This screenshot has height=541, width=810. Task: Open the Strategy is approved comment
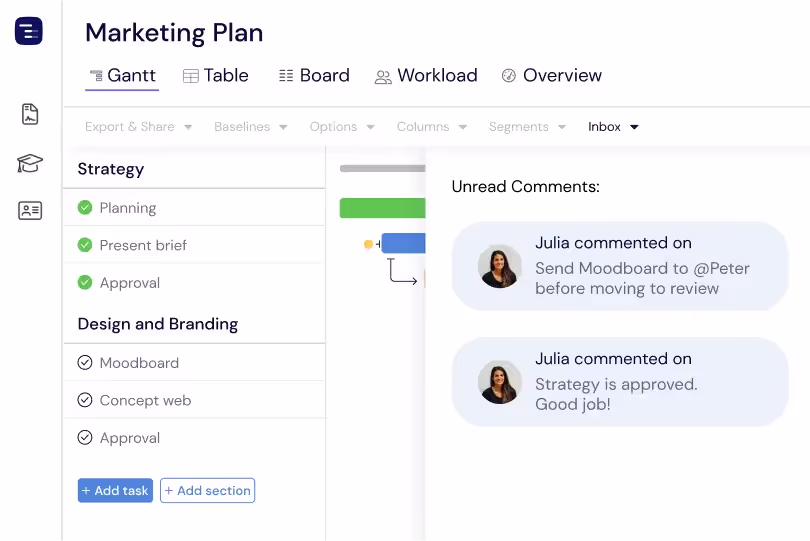pos(620,382)
